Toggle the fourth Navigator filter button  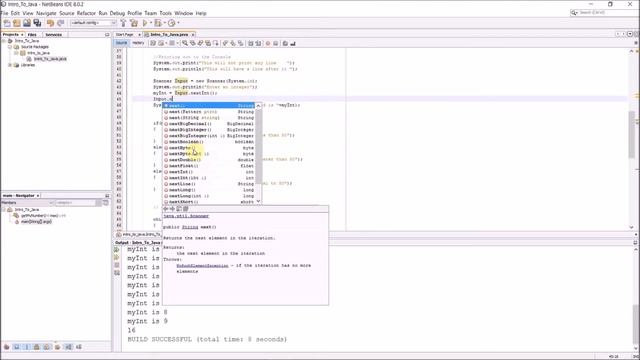37,347
